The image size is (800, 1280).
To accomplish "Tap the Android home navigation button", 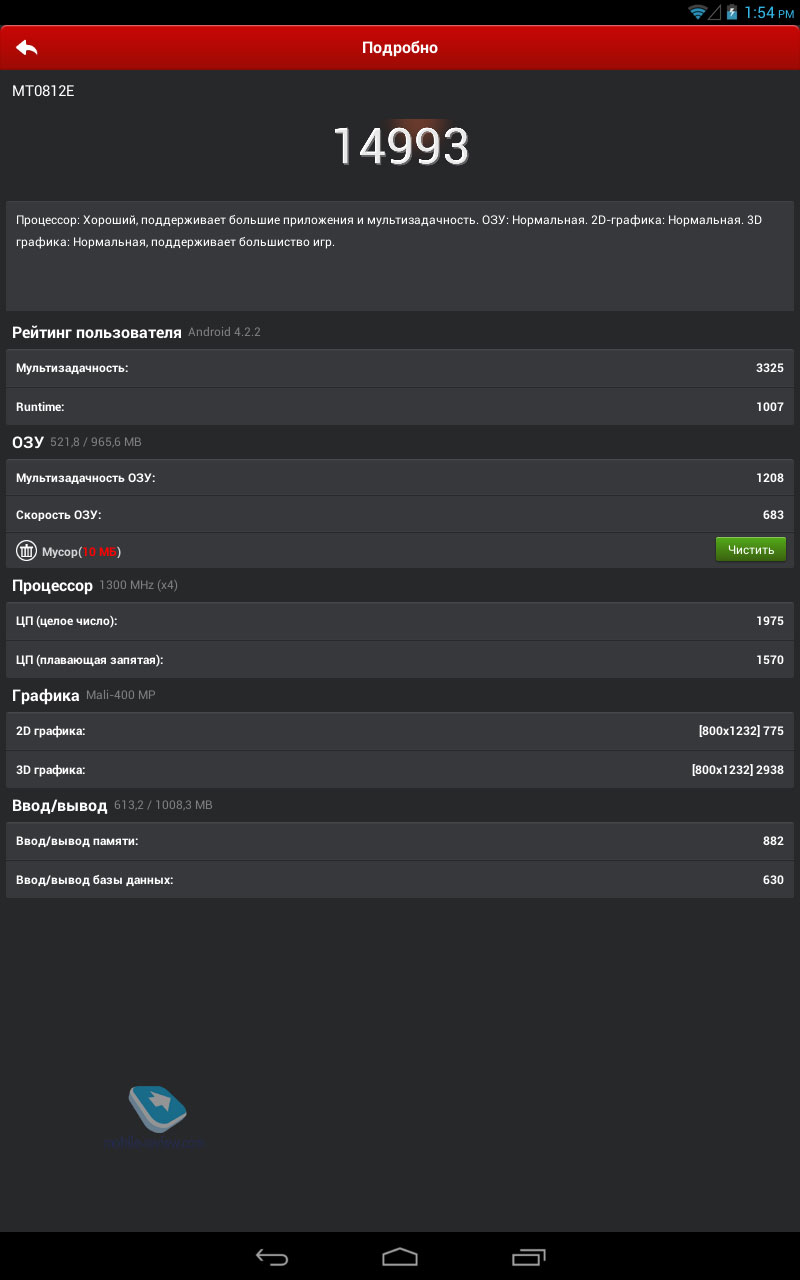I will click(399, 1256).
